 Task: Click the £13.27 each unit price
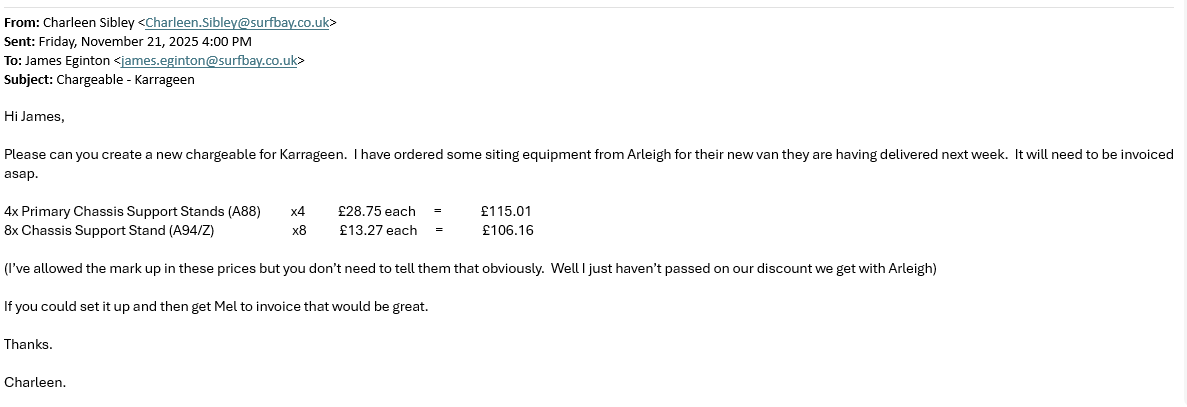click(378, 230)
